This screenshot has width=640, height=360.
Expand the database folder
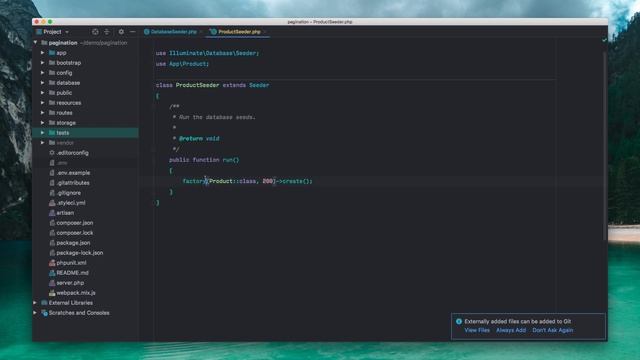[42, 83]
